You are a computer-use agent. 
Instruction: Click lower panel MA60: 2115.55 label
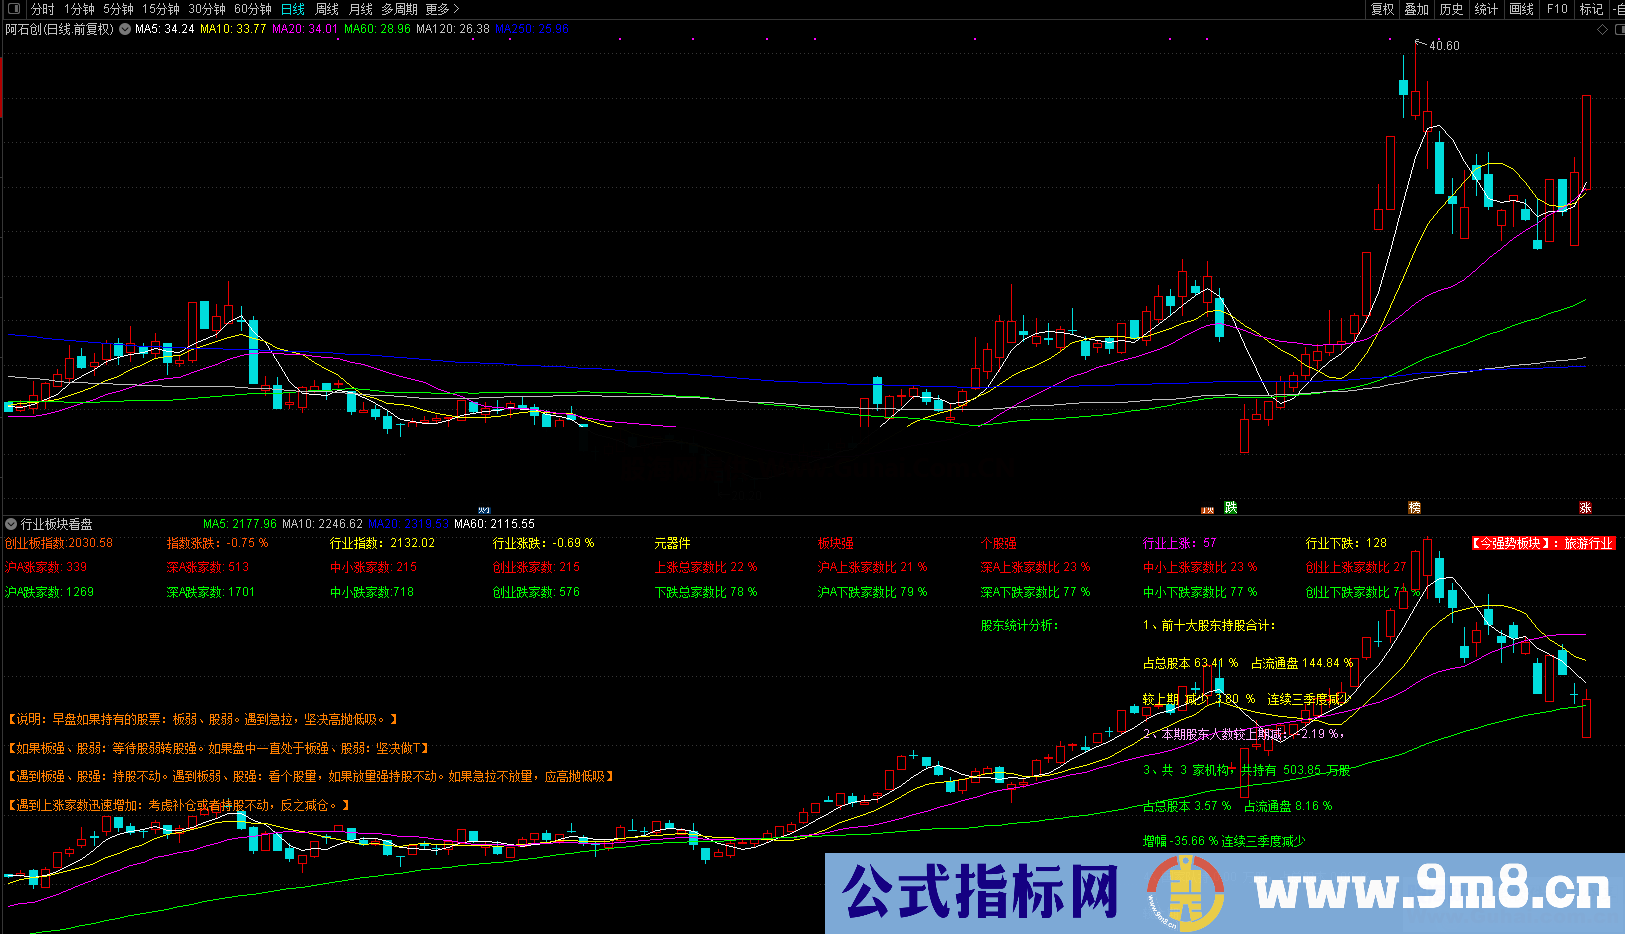(x=494, y=524)
